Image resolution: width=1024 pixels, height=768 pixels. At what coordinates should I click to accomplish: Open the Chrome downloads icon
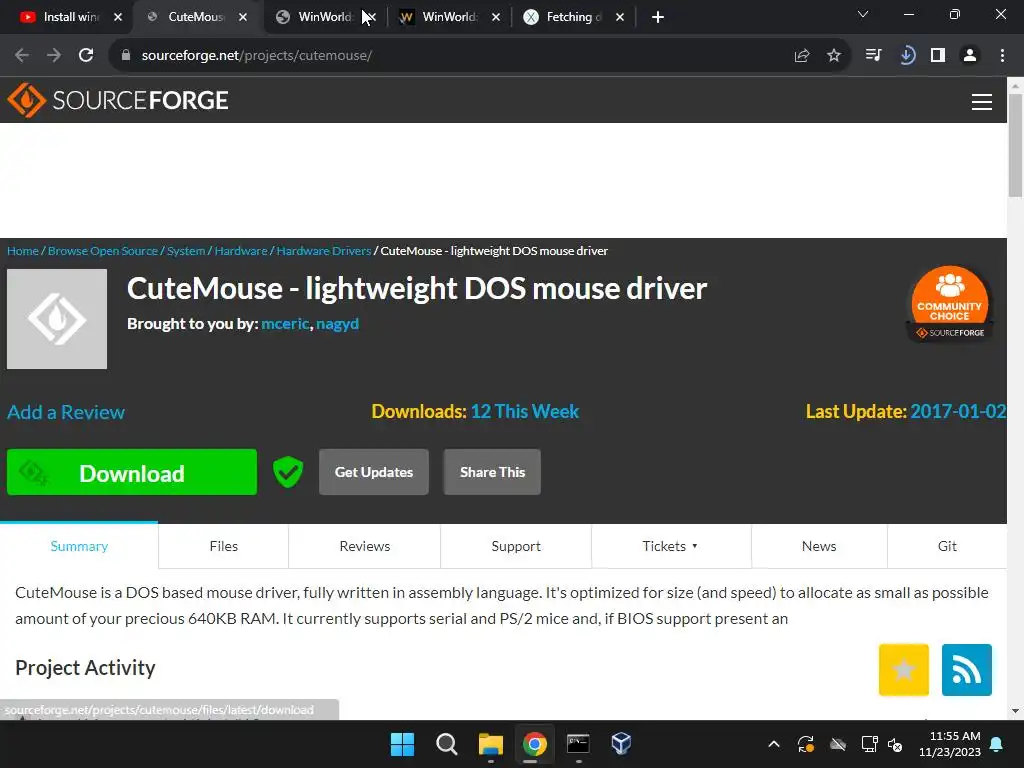(906, 56)
